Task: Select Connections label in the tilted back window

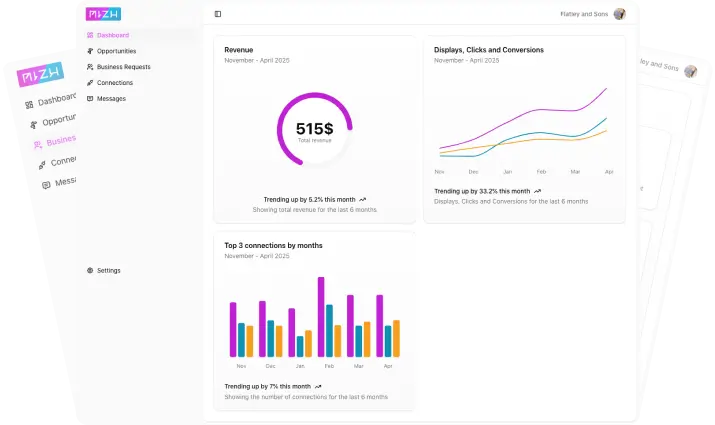Action: coord(63,161)
